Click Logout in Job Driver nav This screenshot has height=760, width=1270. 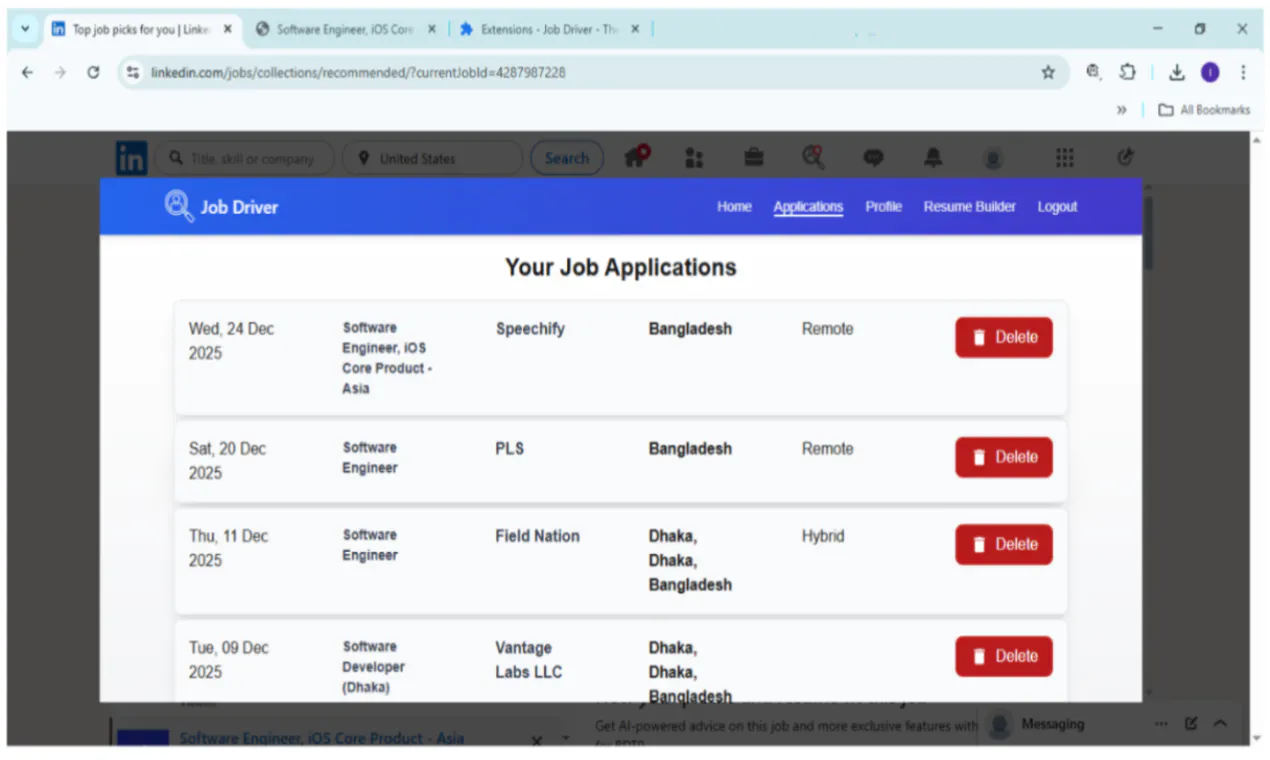[x=1057, y=207]
